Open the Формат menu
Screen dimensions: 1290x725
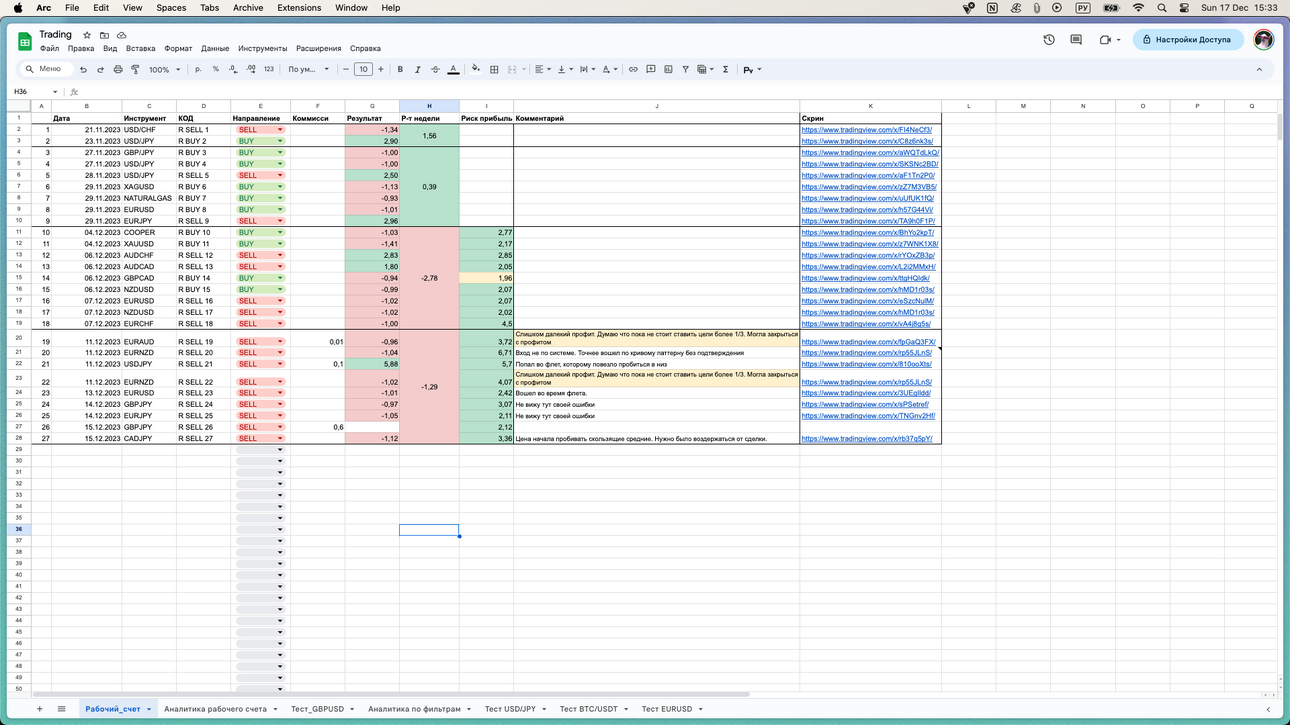(178, 48)
